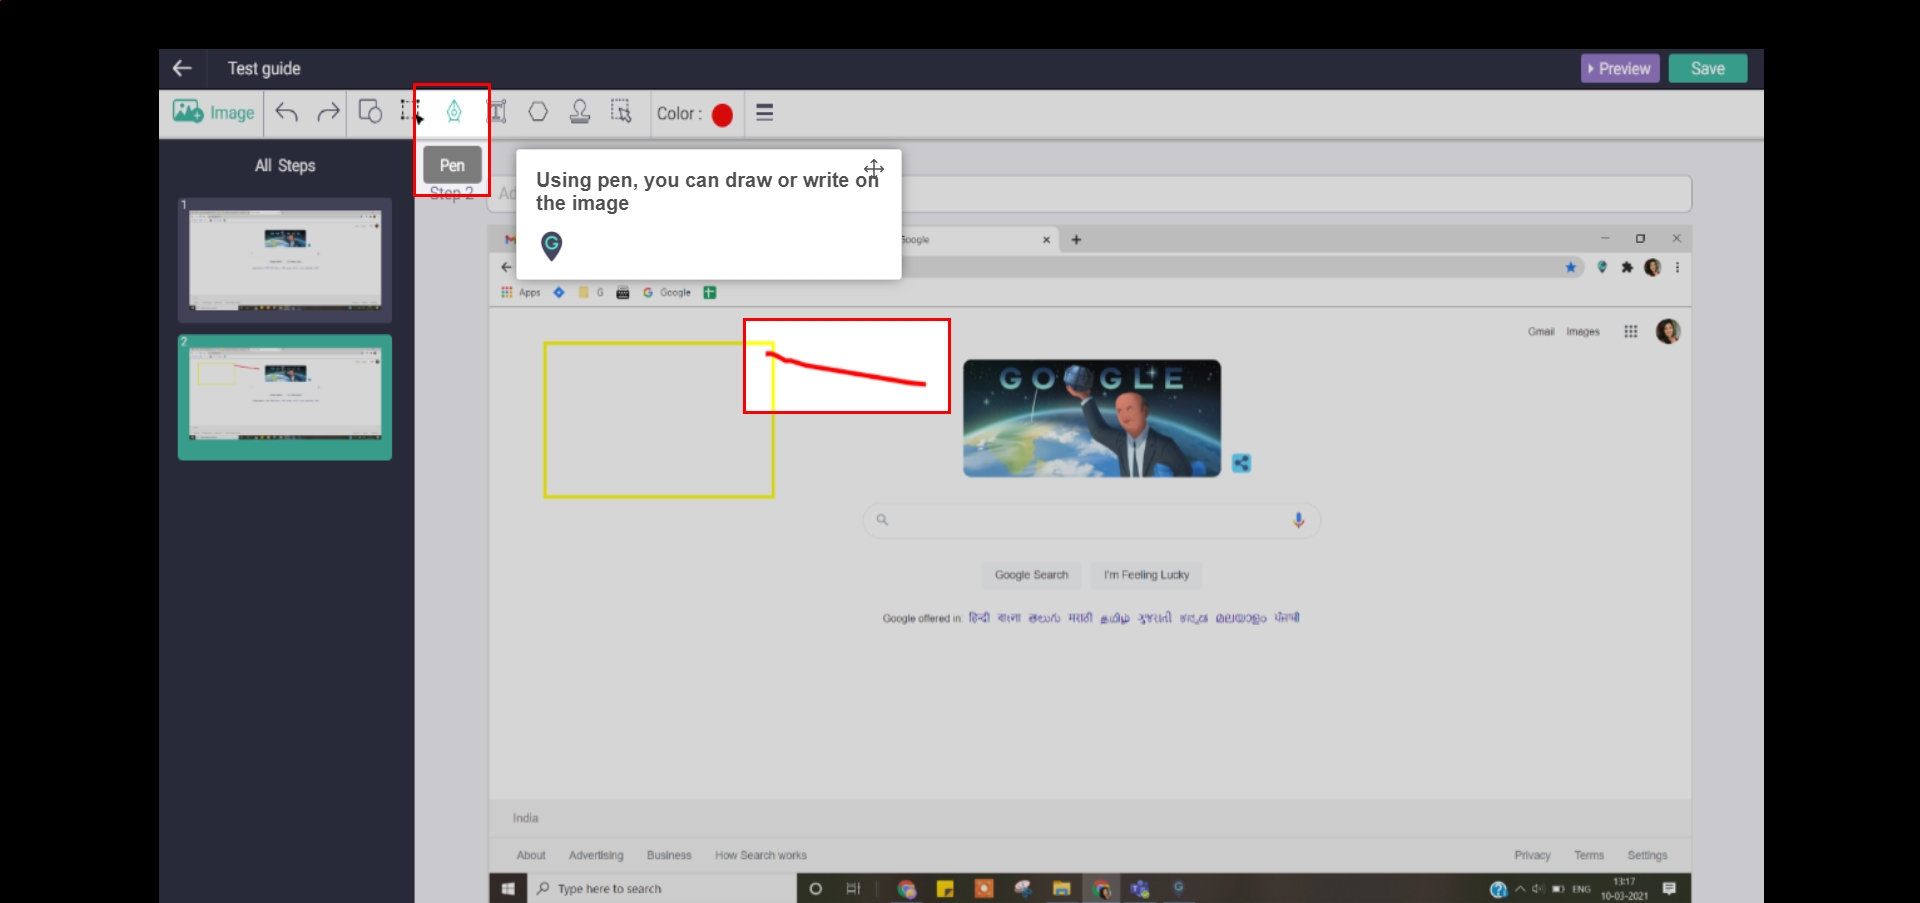Screen dimensions: 1920x903
Task: Open the hamburger menu in the toolbar
Action: click(x=765, y=113)
